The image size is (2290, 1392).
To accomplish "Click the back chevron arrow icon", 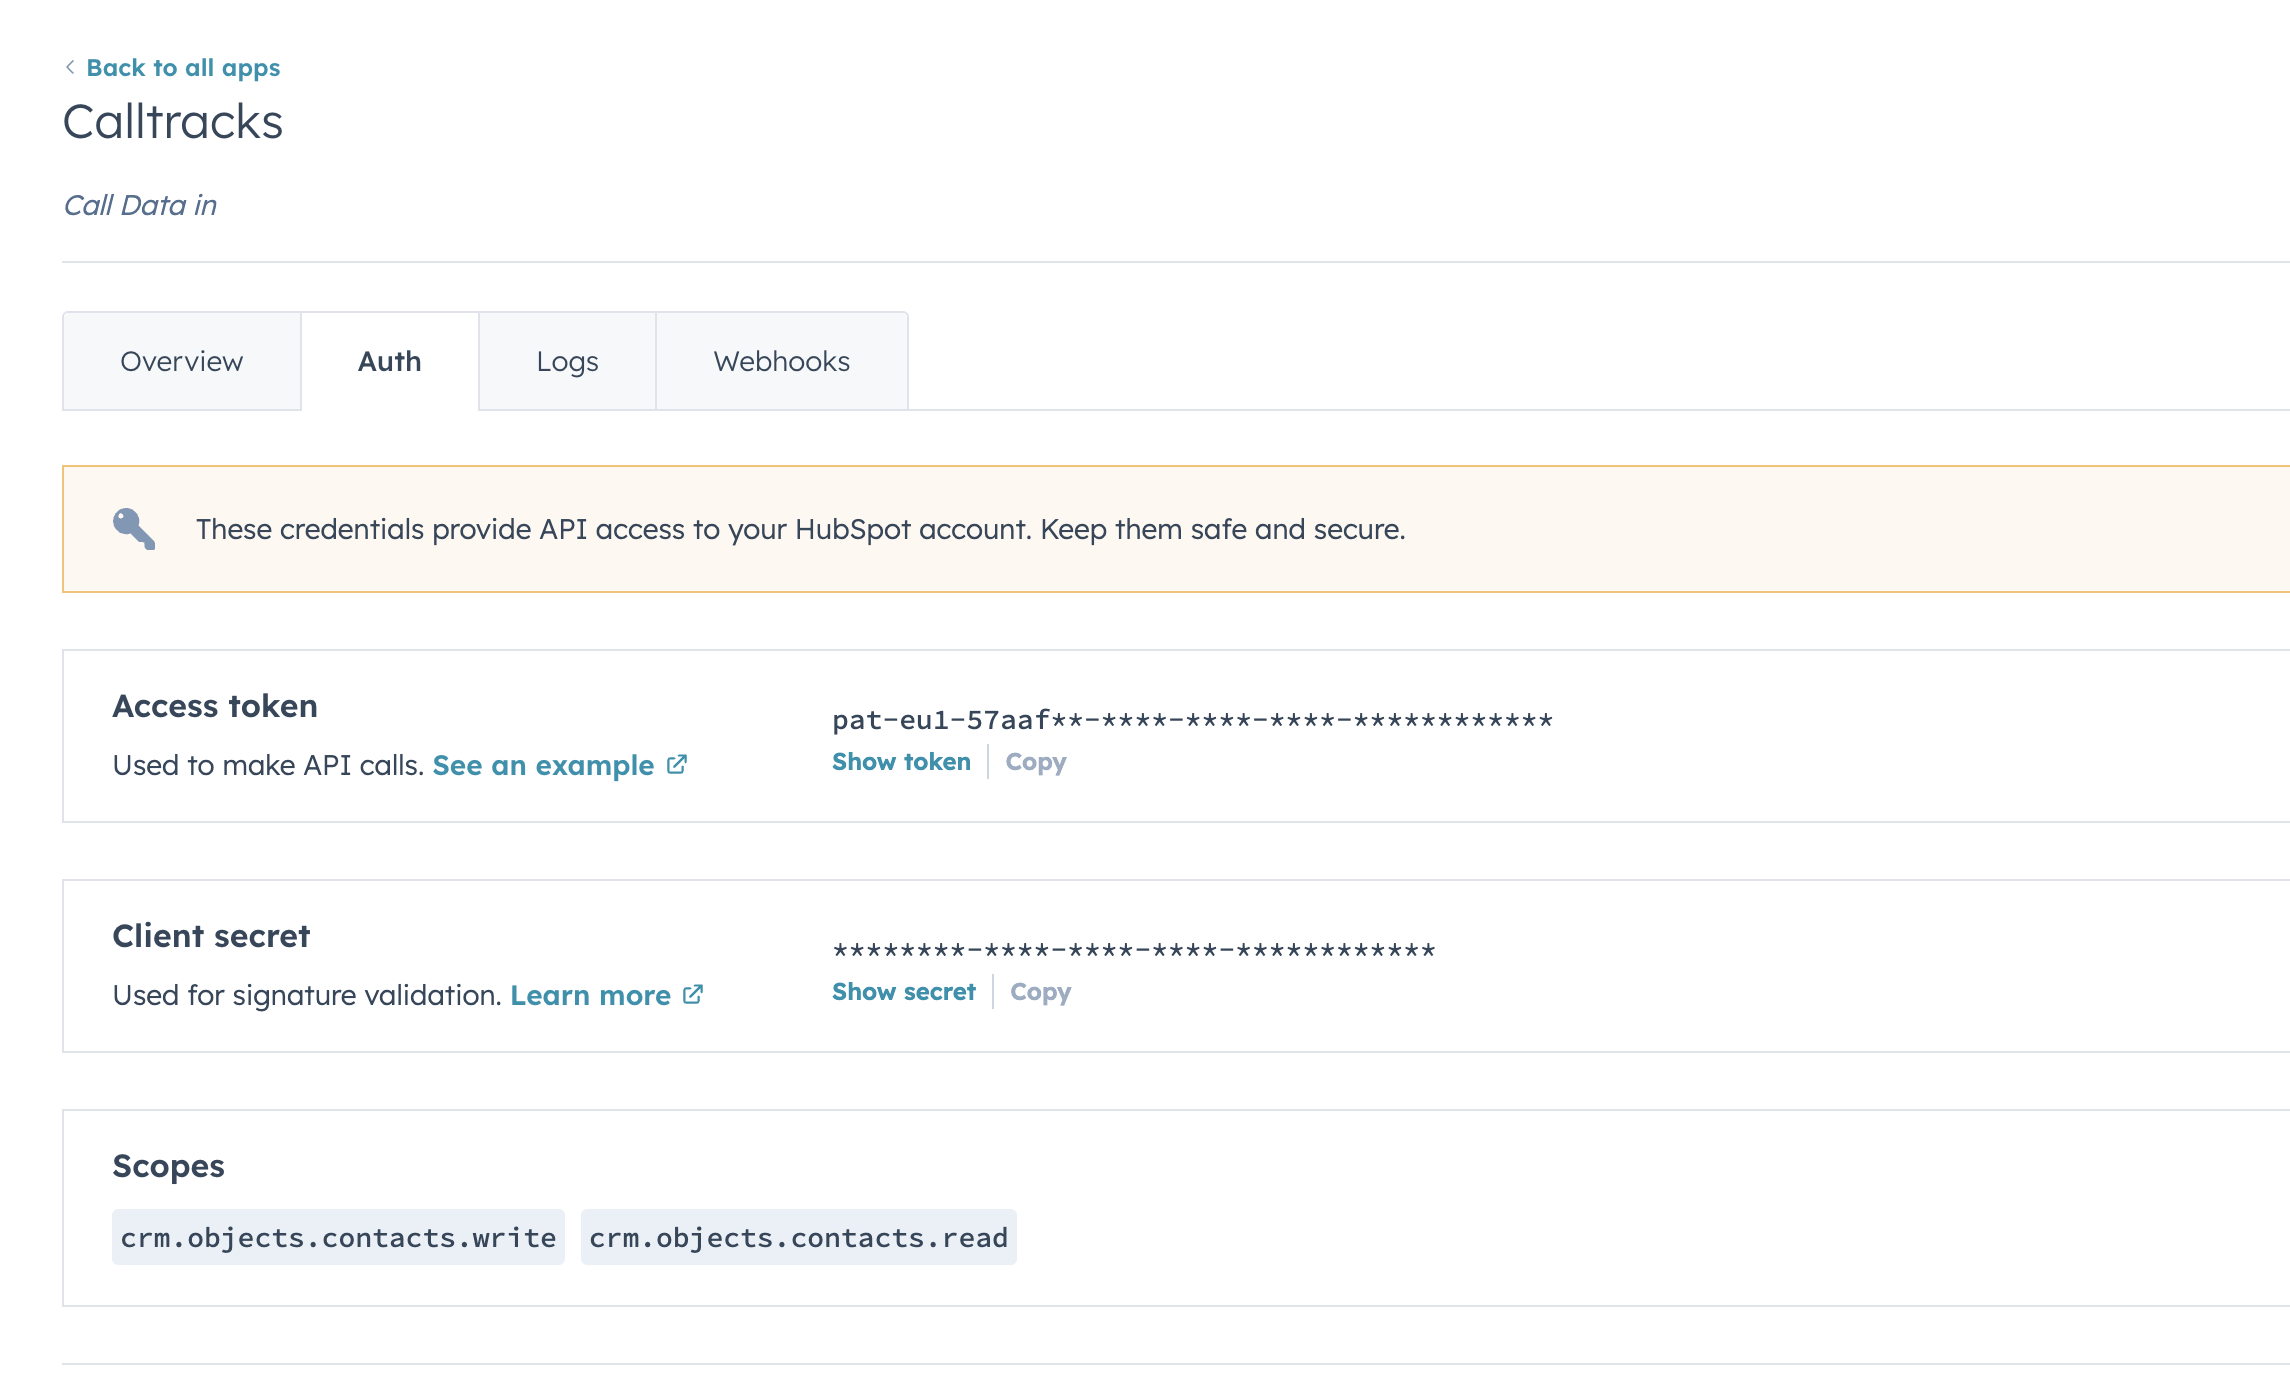I will pos(70,67).
